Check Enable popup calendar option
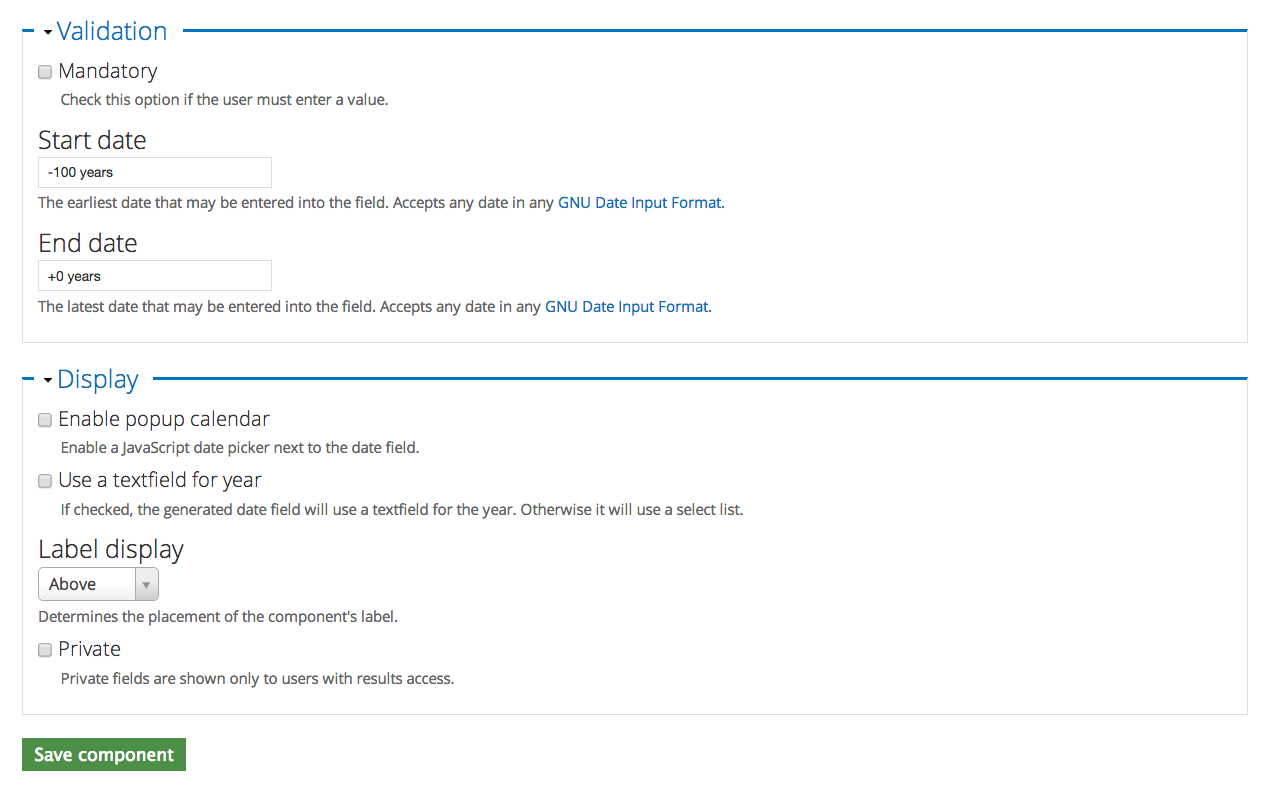 tap(45, 420)
